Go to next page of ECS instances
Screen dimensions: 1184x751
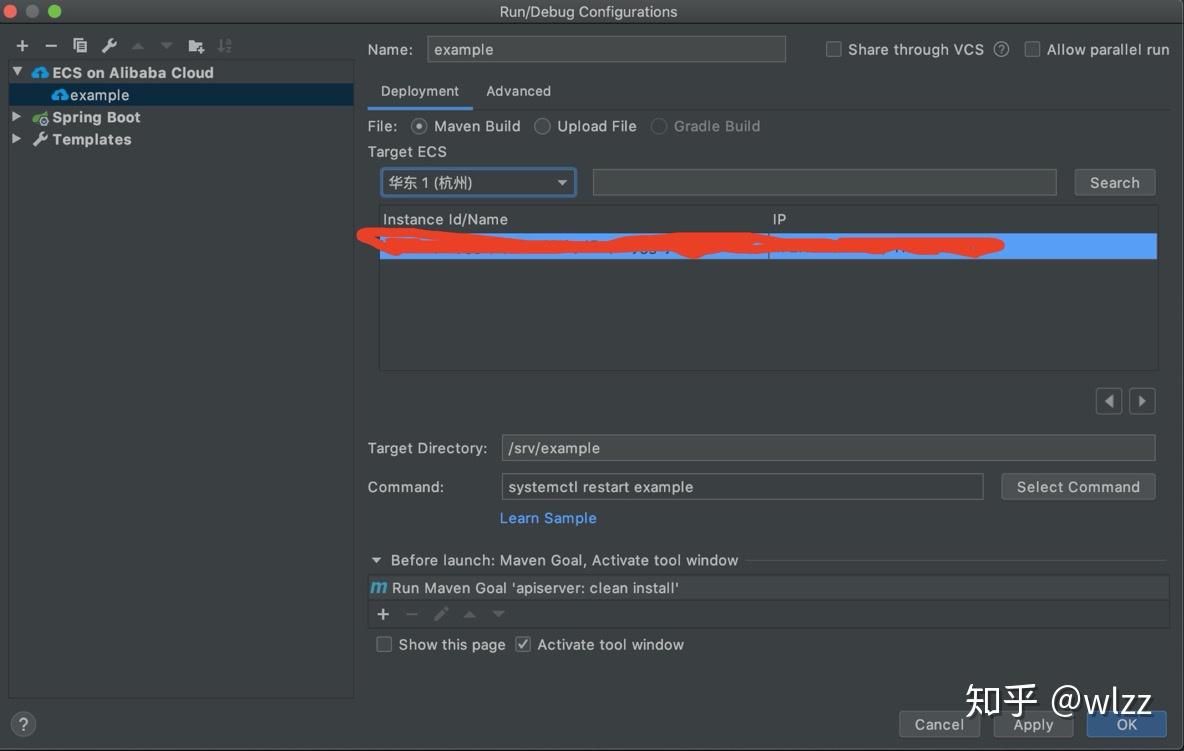click(x=1142, y=401)
